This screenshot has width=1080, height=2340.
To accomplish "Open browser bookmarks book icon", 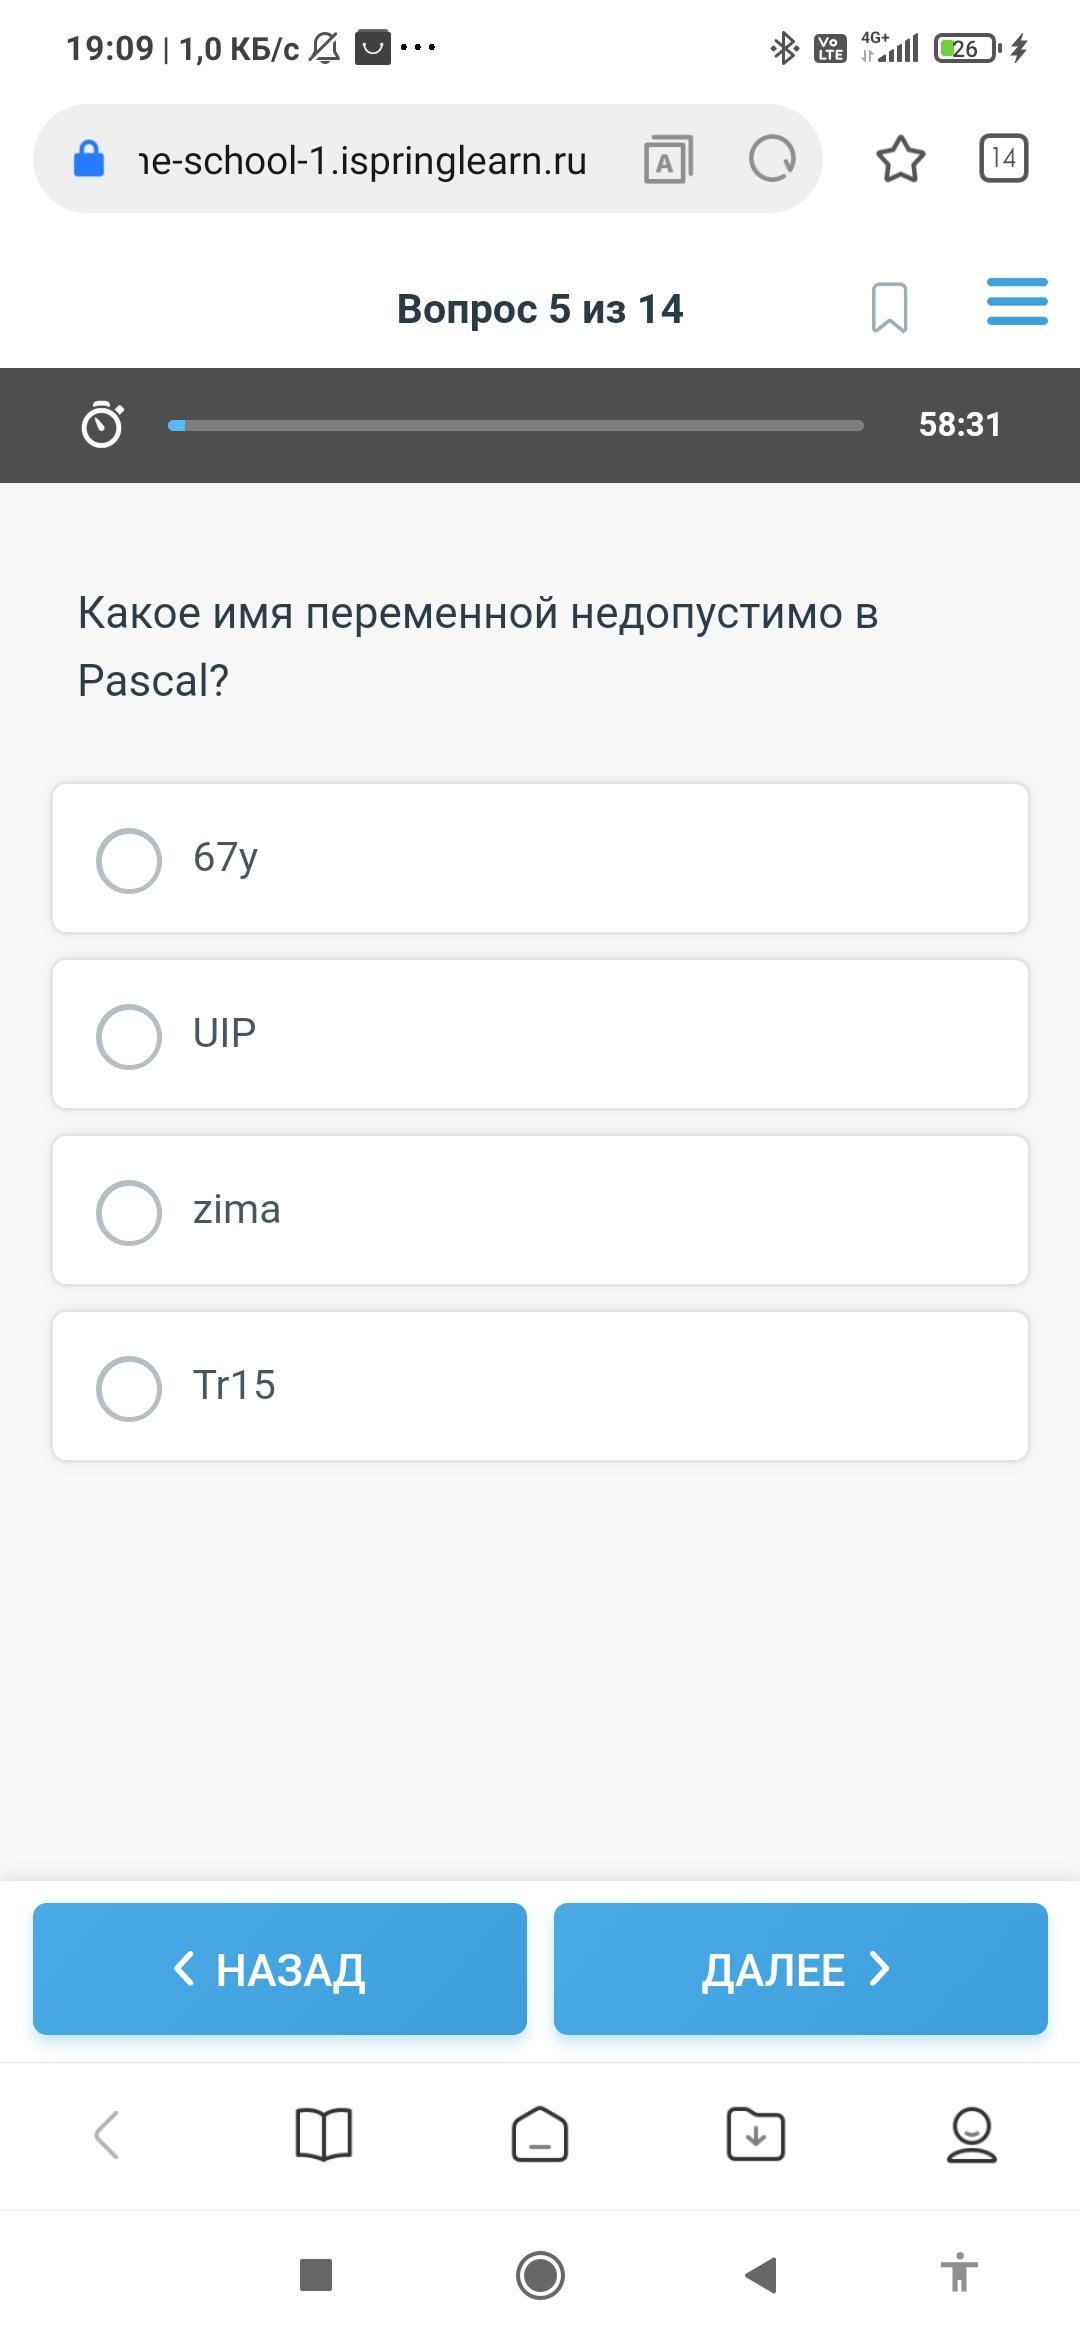I will (324, 2134).
